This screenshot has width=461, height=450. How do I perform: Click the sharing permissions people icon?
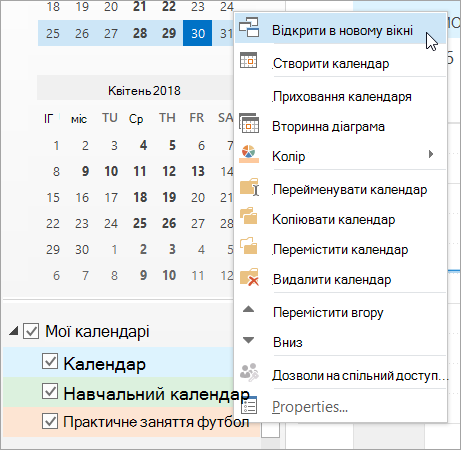click(x=249, y=372)
